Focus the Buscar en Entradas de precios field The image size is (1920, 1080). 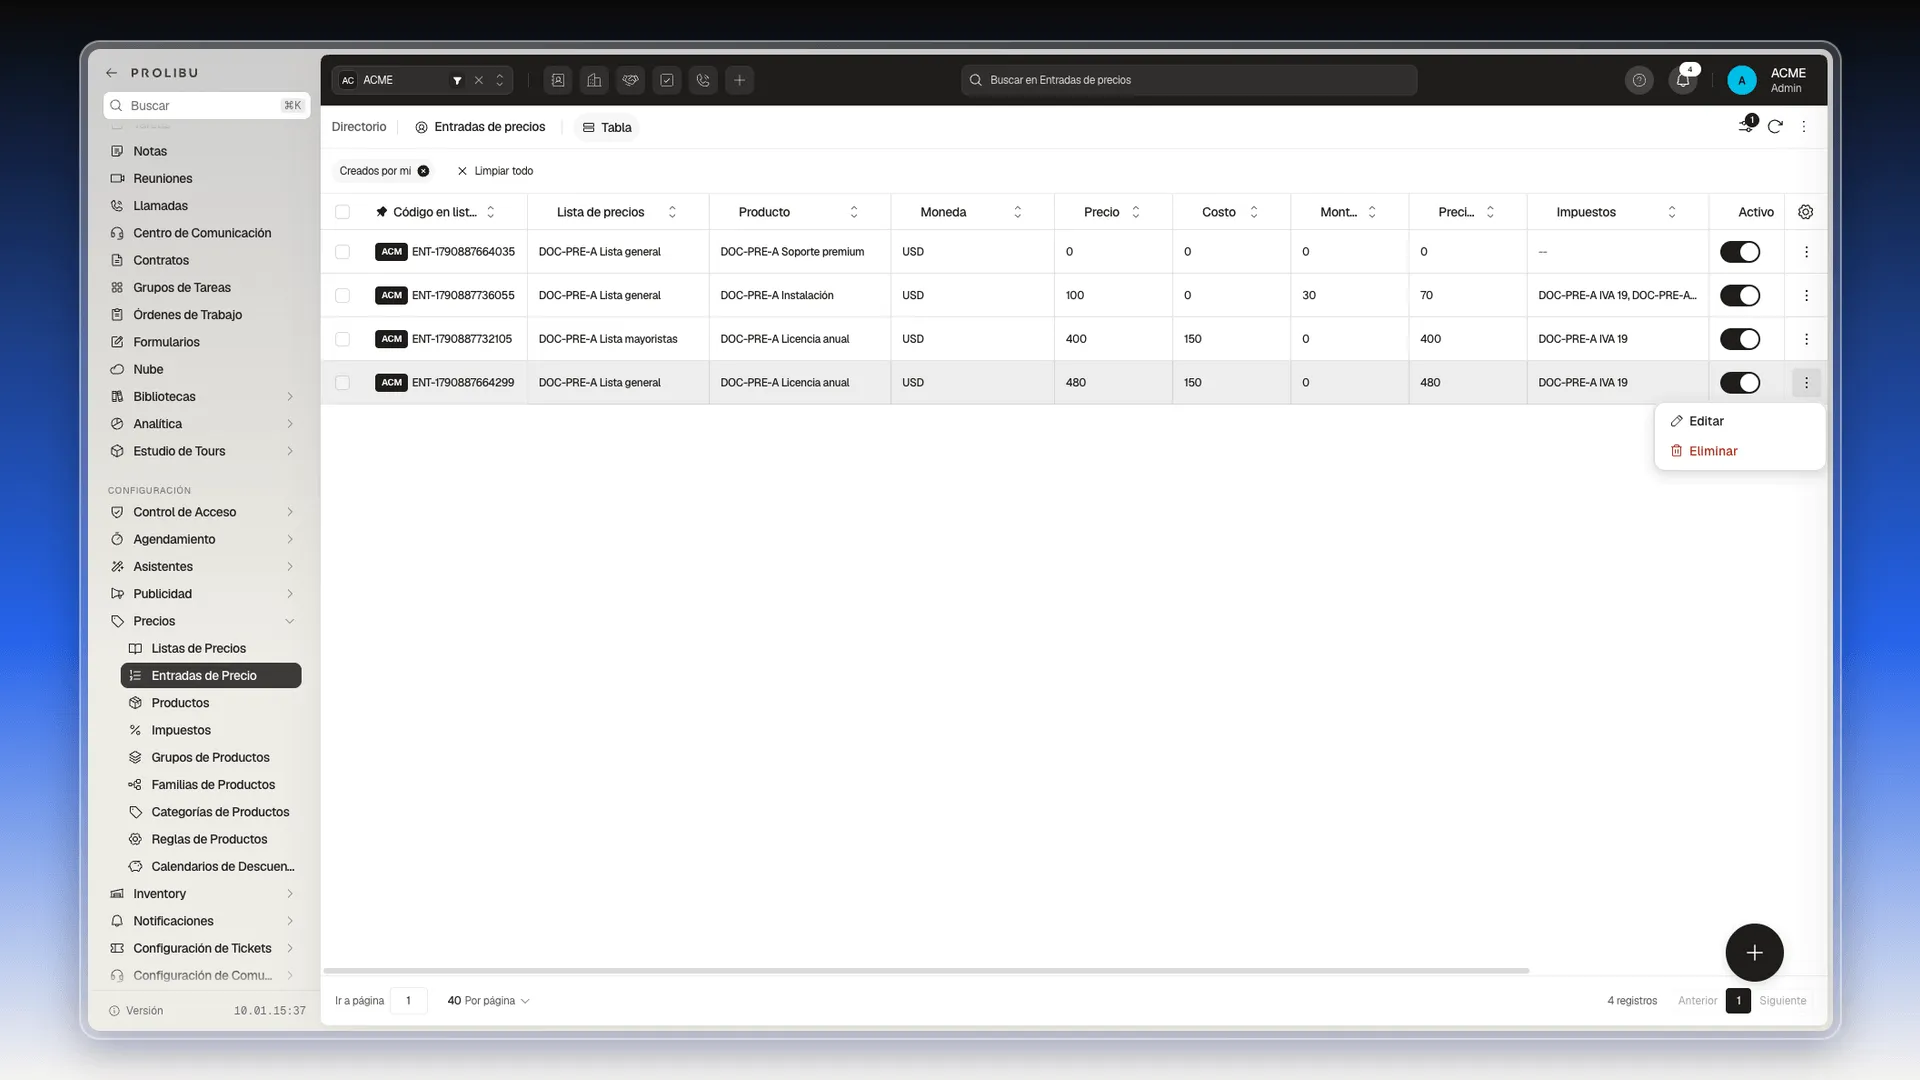[x=1189, y=80]
